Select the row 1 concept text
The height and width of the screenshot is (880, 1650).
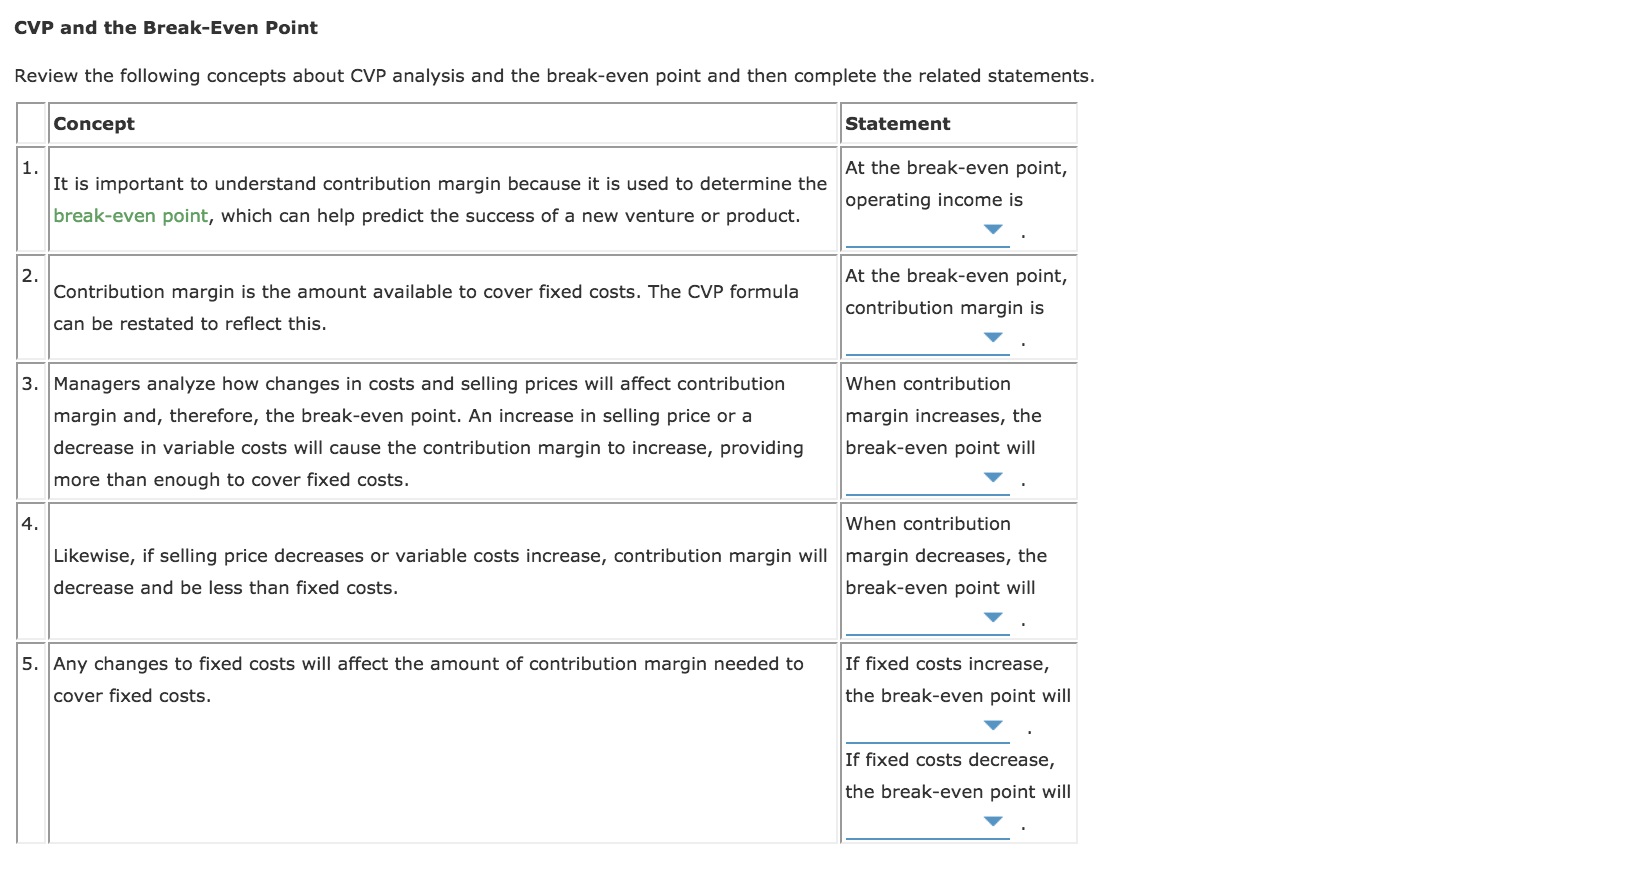440,199
